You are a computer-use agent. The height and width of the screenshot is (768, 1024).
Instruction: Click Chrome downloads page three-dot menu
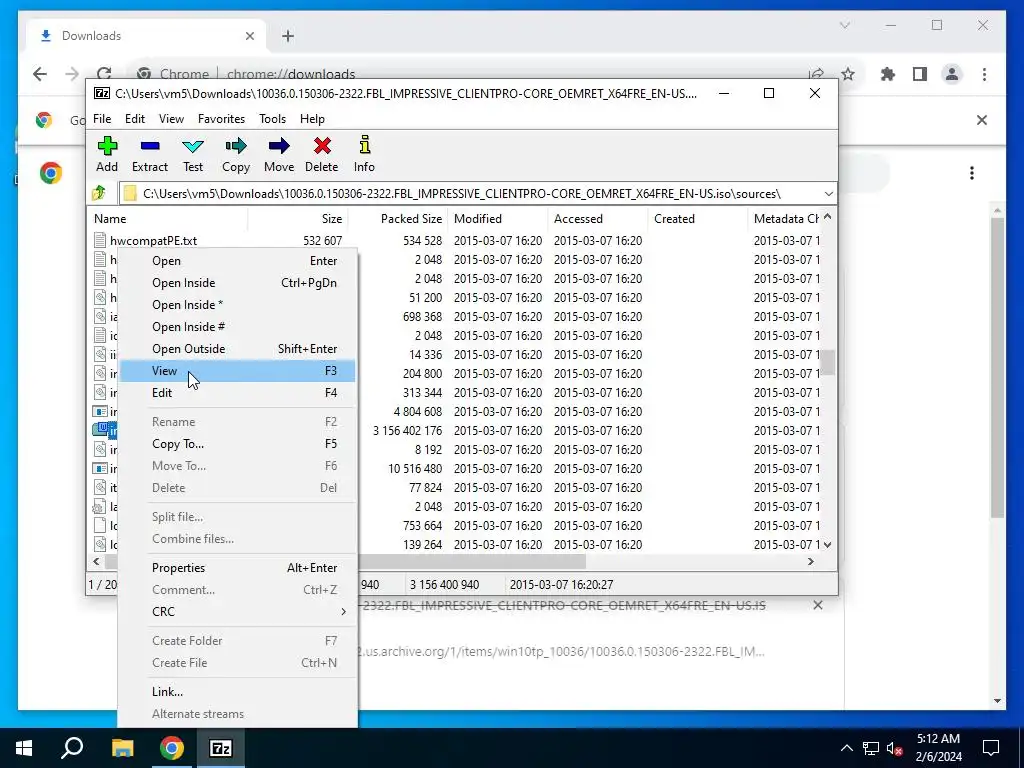click(972, 173)
